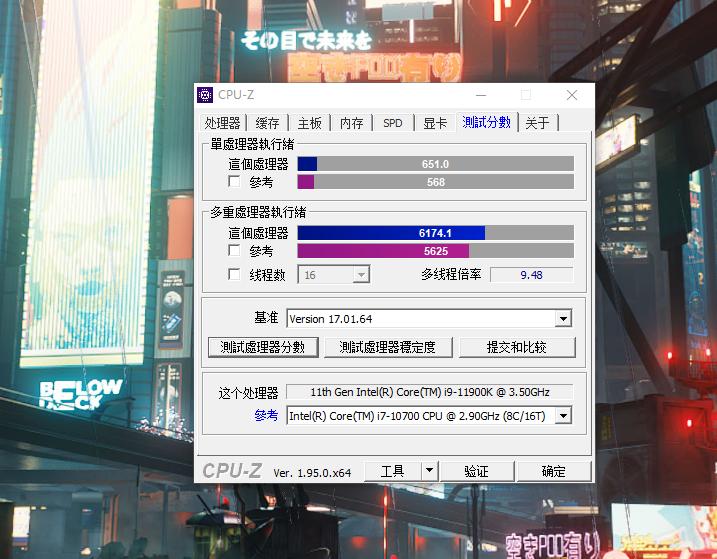Screen dimensions: 717x559
Task: Switch to the 显卡 tab
Action: coord(435,123)
